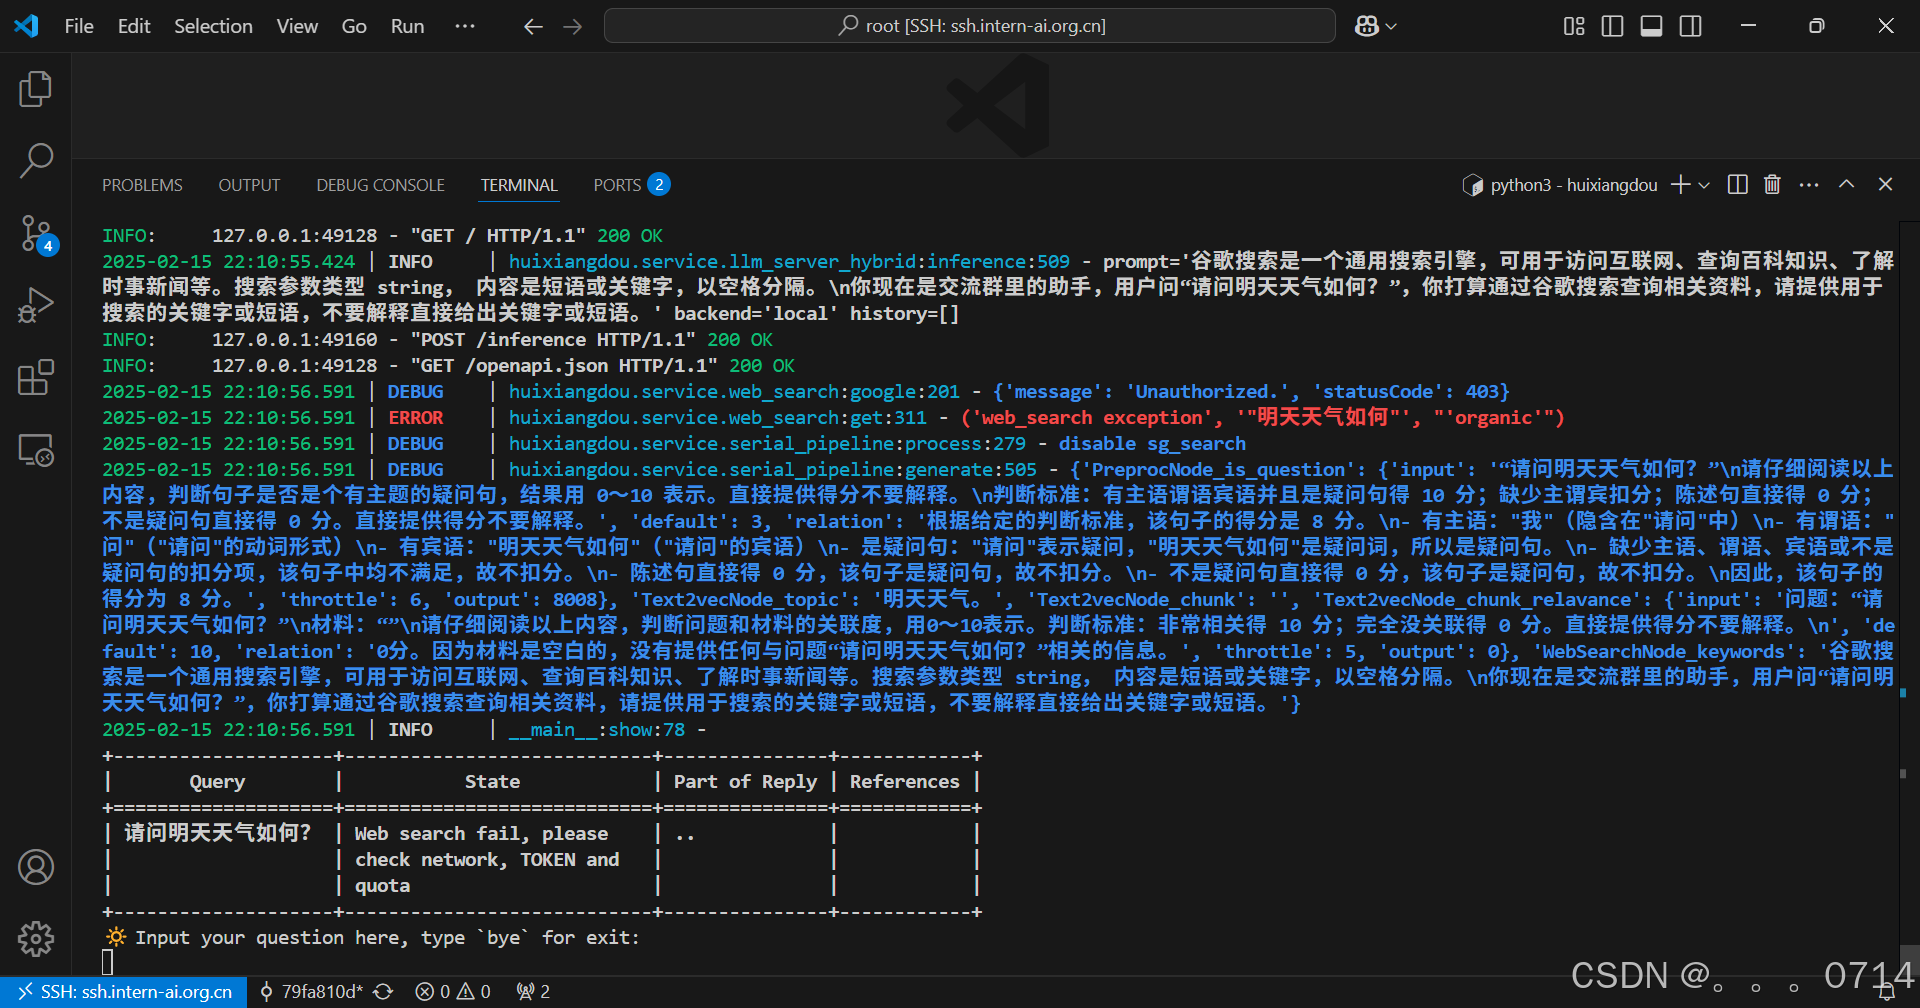The image size is (1920, 1008).
Task: Open the Go menu
Action: (354, 26)
